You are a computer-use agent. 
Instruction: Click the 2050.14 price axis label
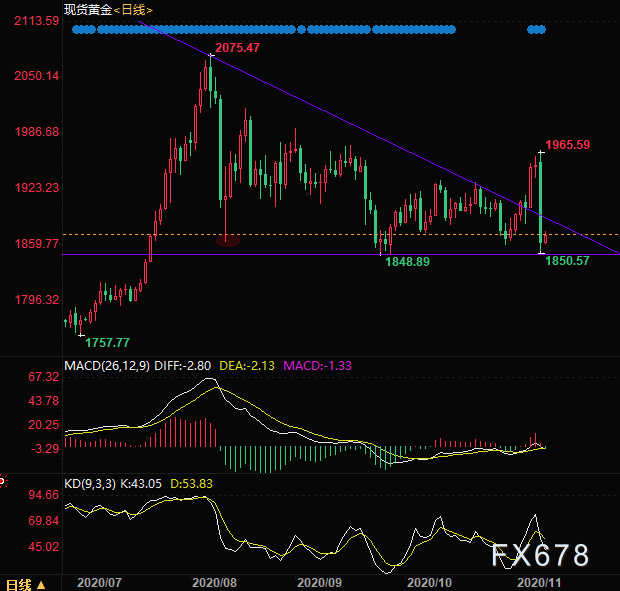pos(36,76)
